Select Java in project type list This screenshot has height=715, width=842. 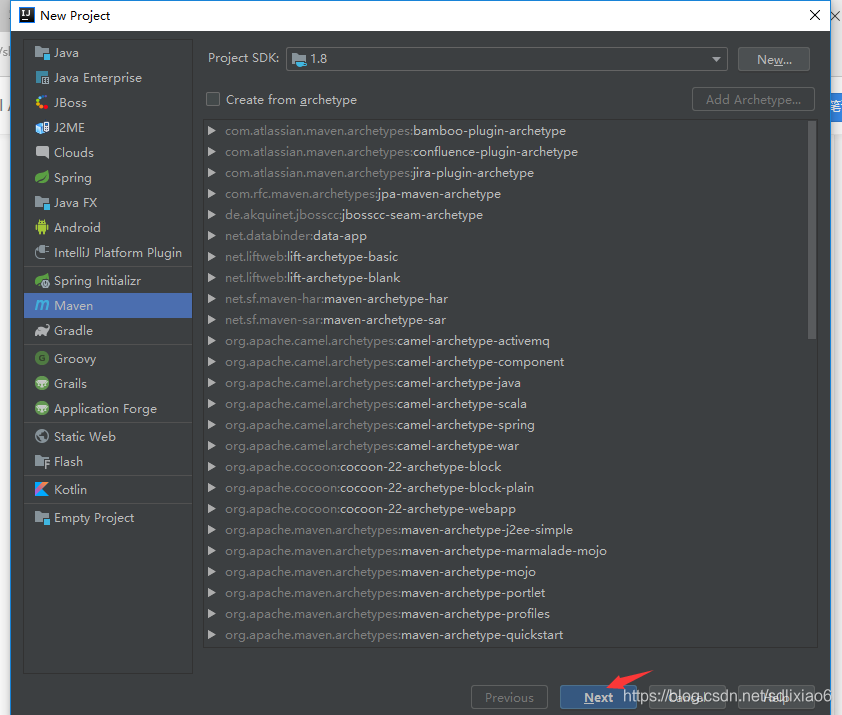[x=108, y=53]
